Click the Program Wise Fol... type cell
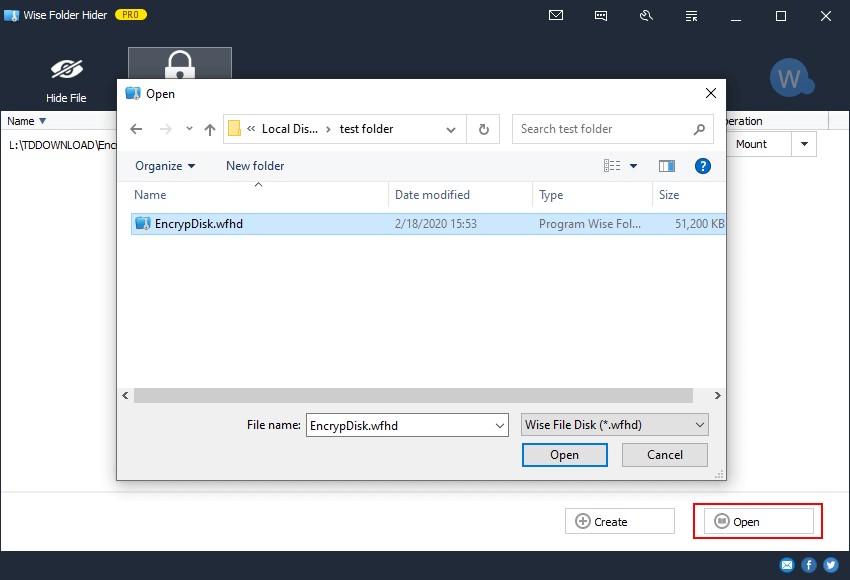 click(590, 224)
